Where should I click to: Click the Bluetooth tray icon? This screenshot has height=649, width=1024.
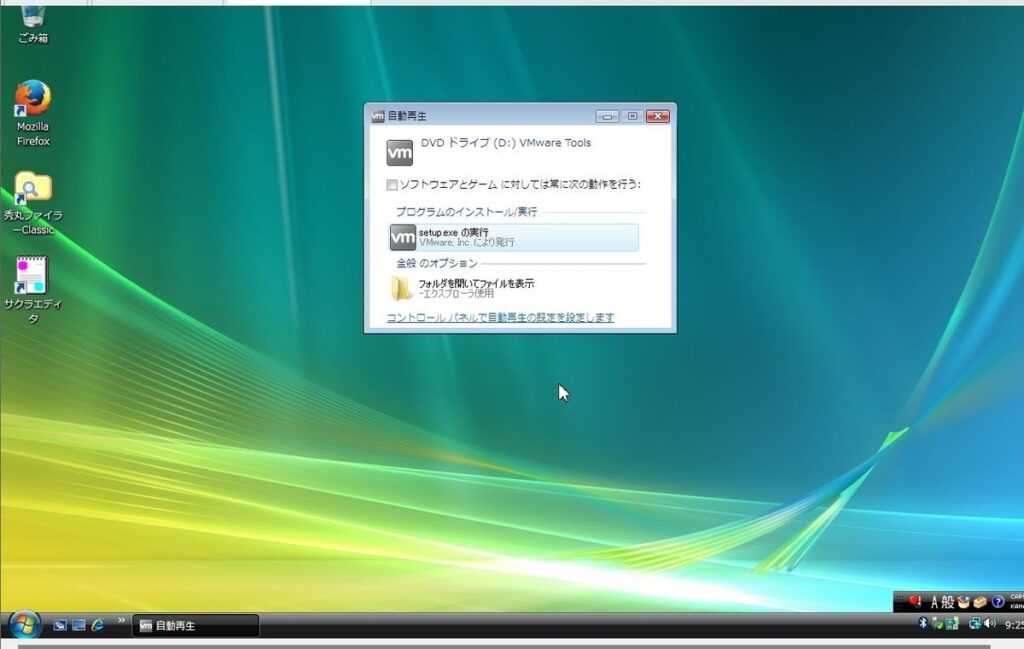coord(923,623)
